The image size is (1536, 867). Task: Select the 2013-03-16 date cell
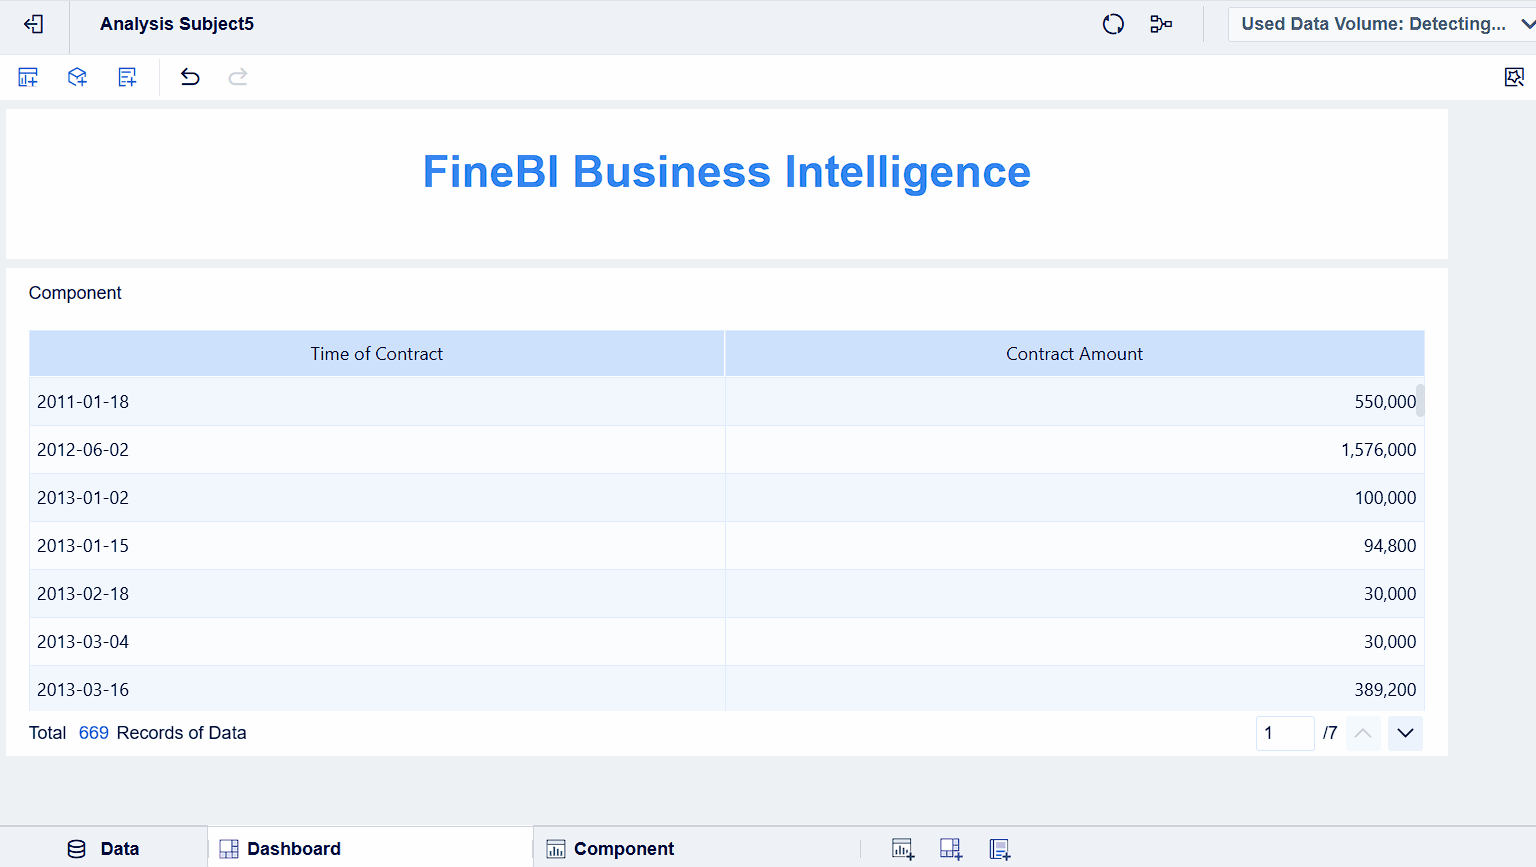pyautogui.click(x=377, y=689)
